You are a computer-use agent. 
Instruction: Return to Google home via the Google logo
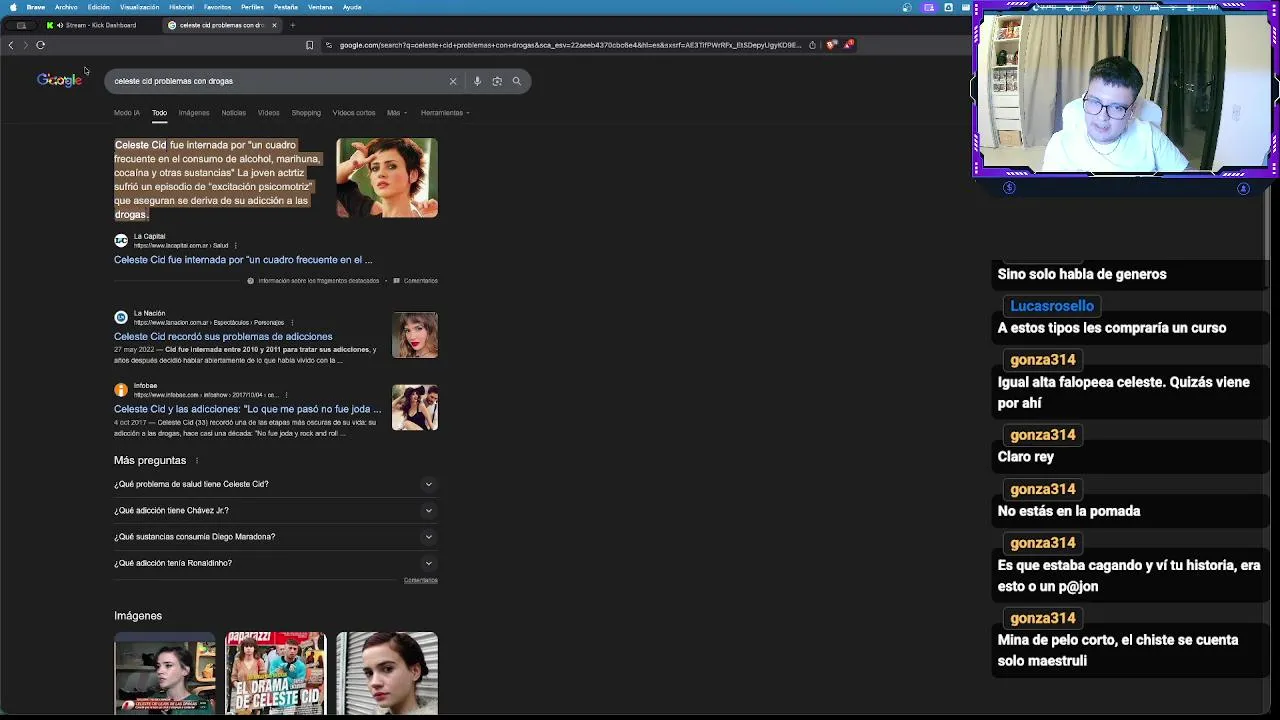point(59,80)
